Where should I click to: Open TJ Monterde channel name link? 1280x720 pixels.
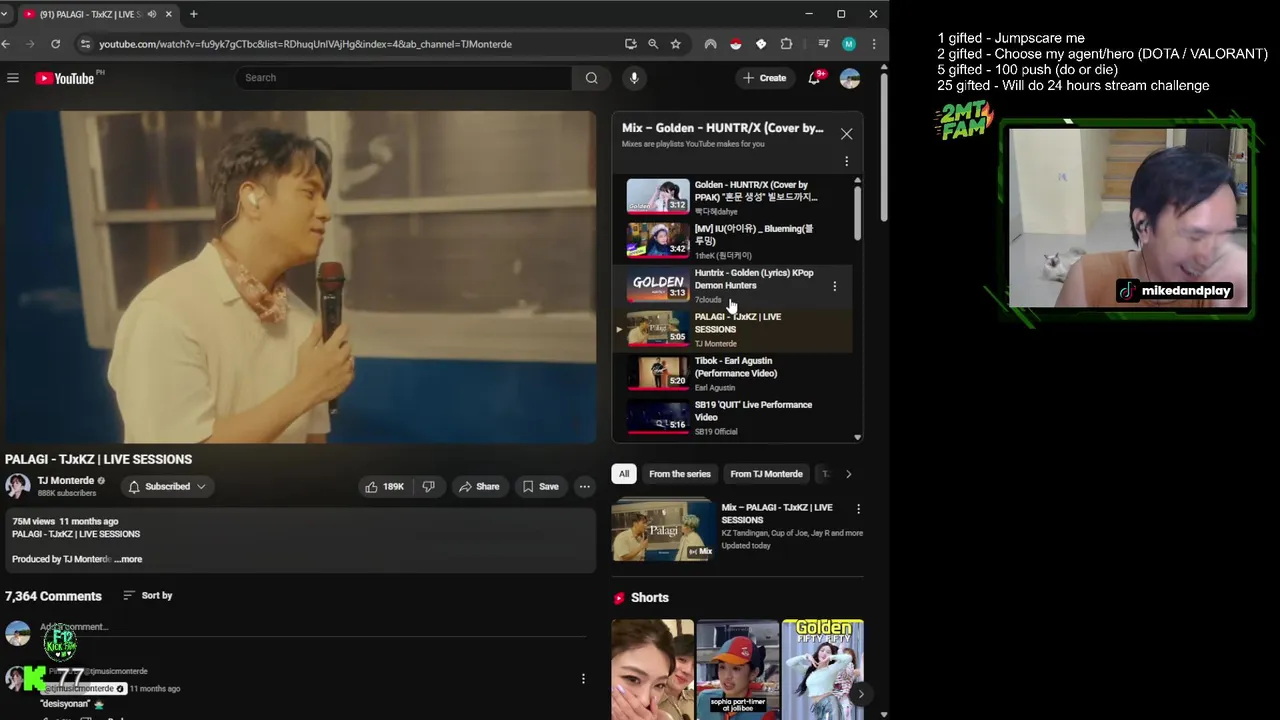pos(66,481)
